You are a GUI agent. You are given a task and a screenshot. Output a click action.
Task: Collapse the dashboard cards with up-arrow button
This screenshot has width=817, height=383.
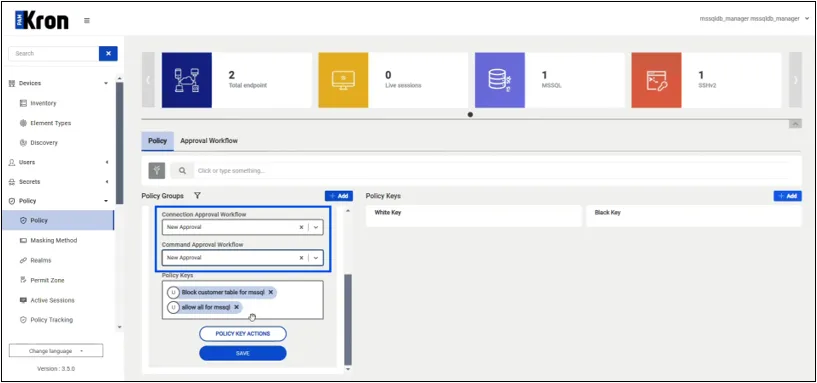pos(795,124)
